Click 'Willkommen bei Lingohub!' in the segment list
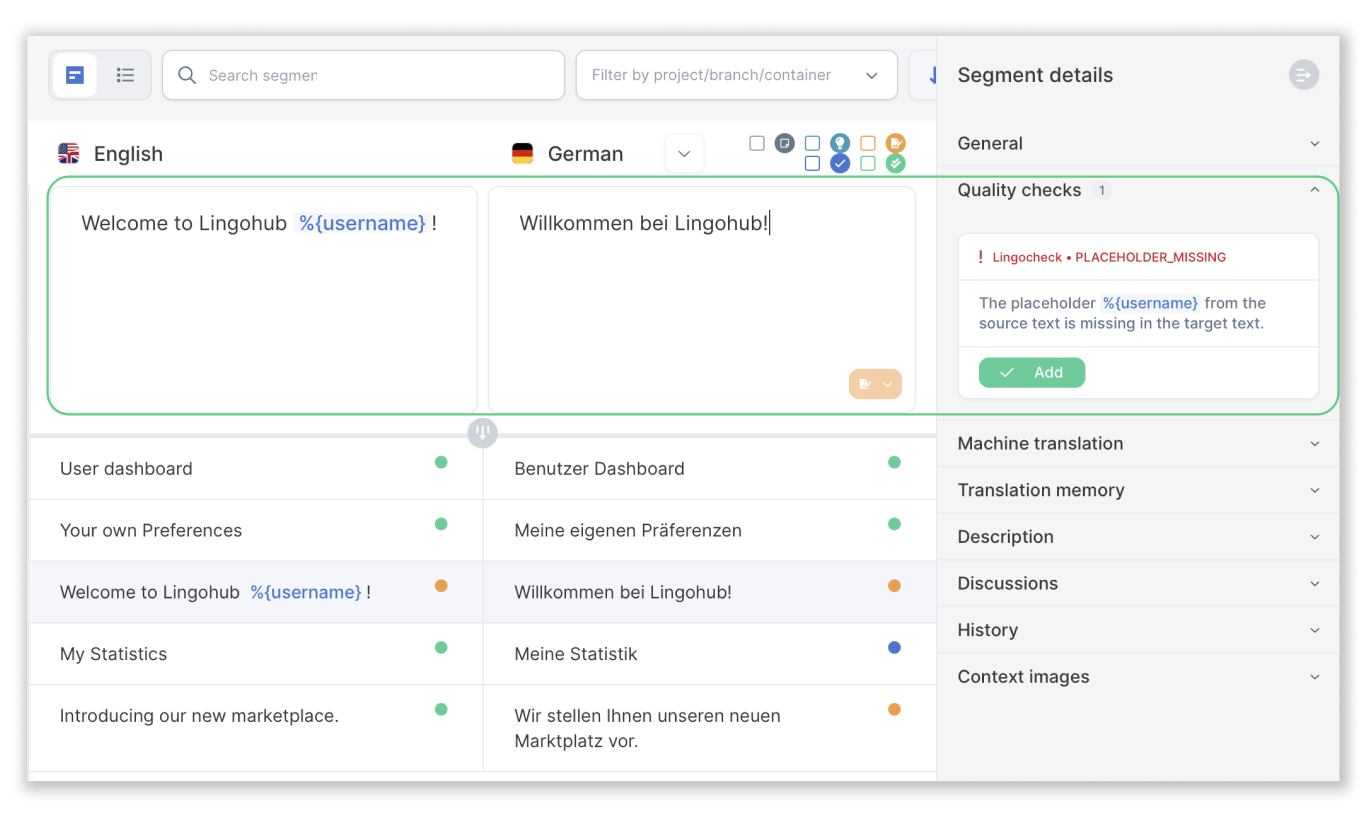1367x815 pixels. pyautogui.click(x=623, y=592)
